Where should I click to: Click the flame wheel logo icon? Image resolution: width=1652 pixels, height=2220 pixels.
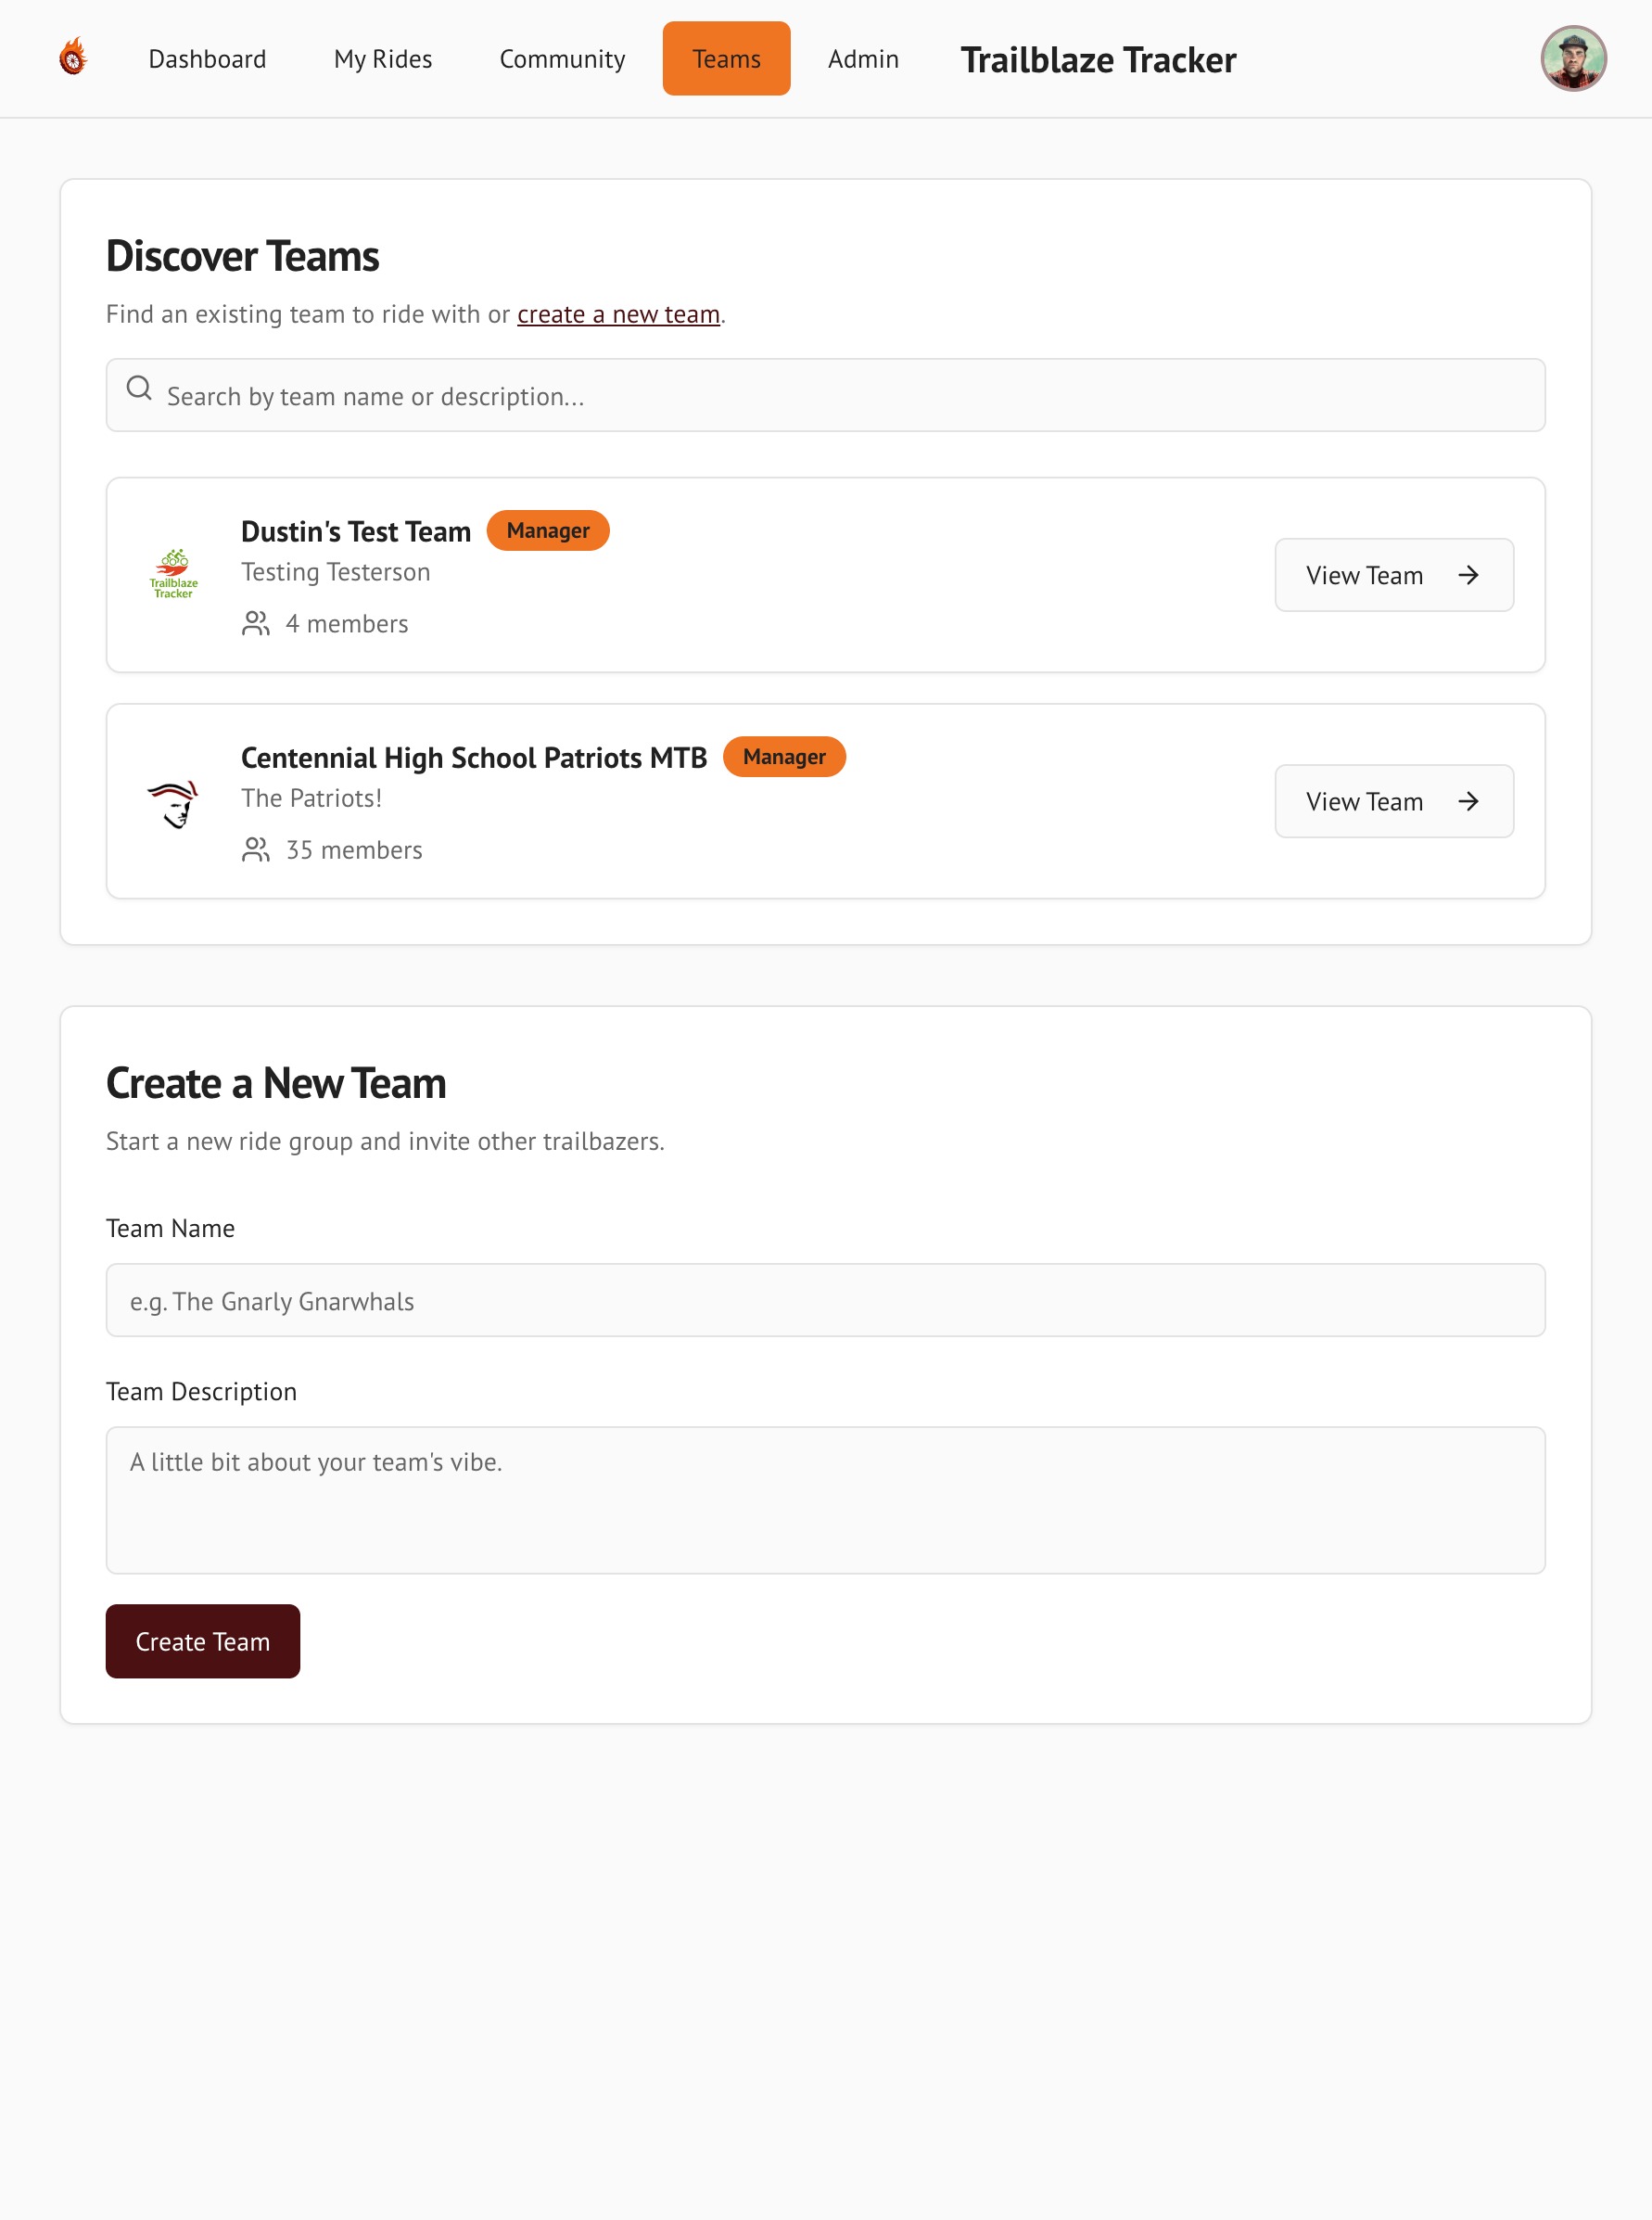coord(73,58)
